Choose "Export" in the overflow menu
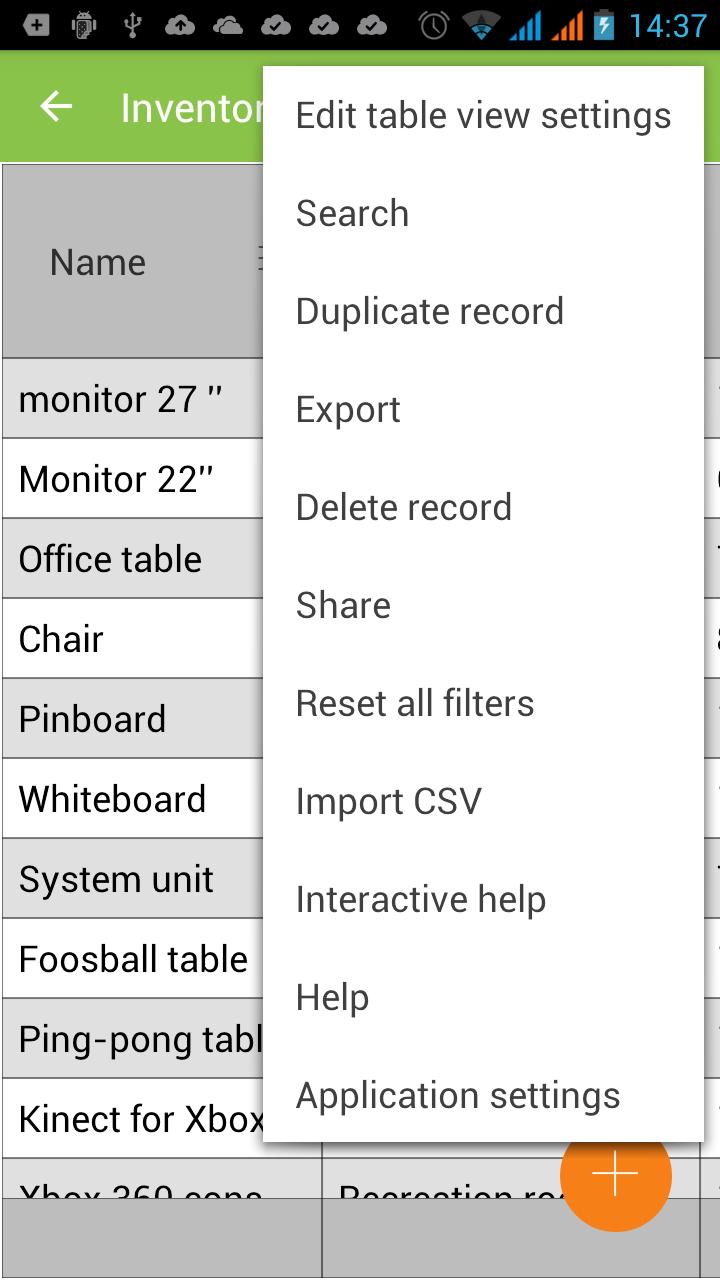 tap(347, 408)
